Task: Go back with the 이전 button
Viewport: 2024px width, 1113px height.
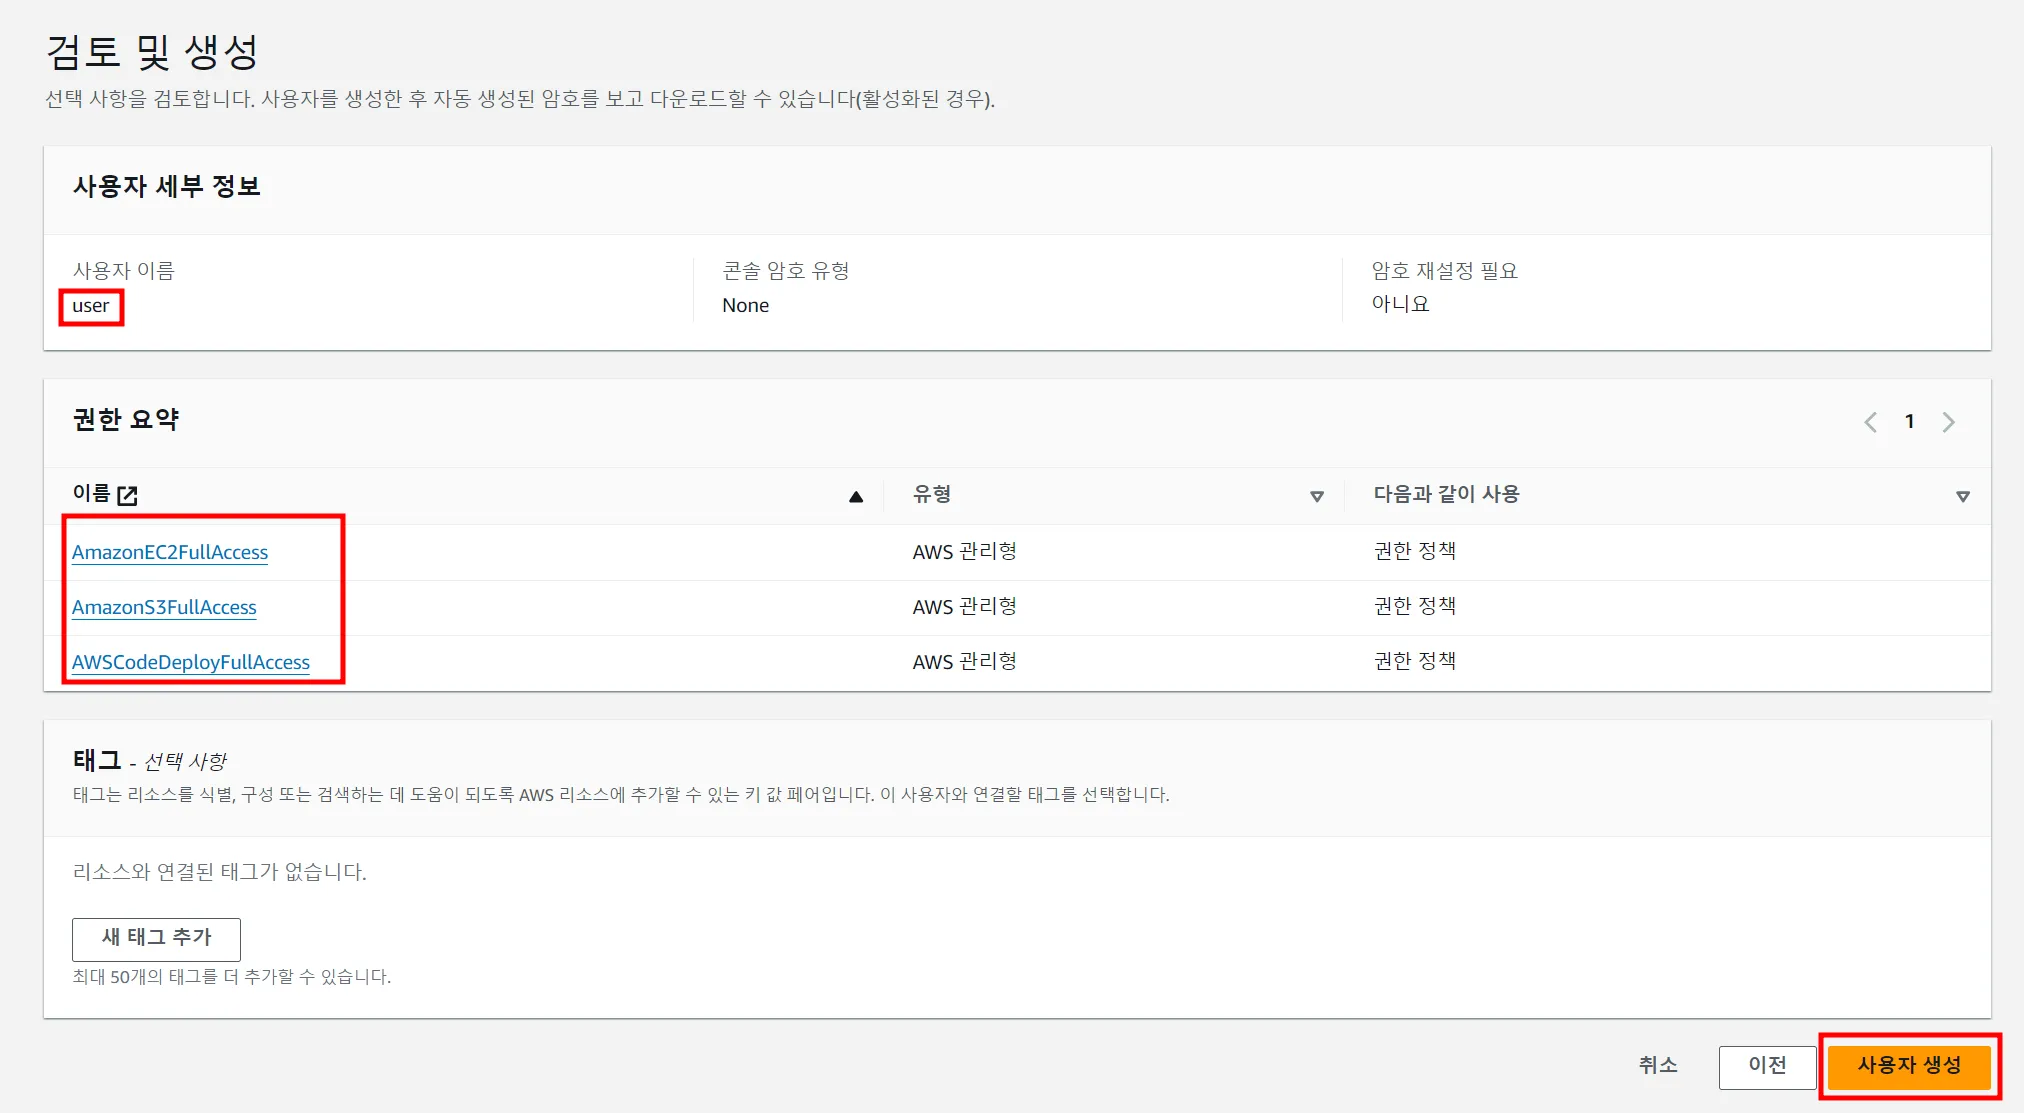Action: (1767, 1067)
